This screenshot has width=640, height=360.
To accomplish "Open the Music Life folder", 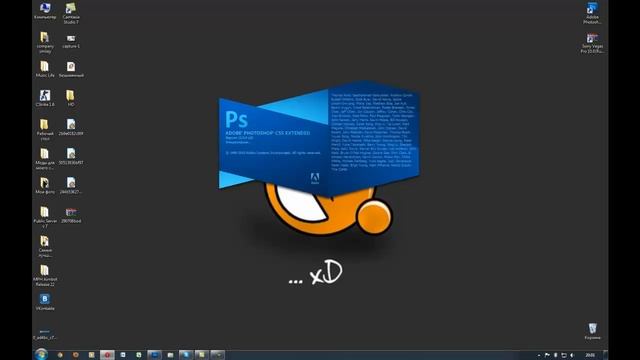I will [x=45, y=69].
